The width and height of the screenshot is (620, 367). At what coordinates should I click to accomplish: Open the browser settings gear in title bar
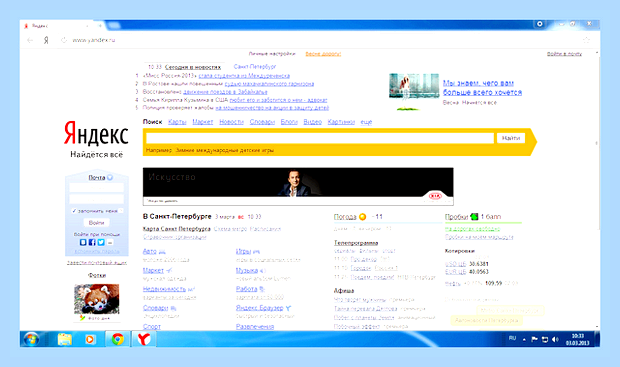point(539,24)
